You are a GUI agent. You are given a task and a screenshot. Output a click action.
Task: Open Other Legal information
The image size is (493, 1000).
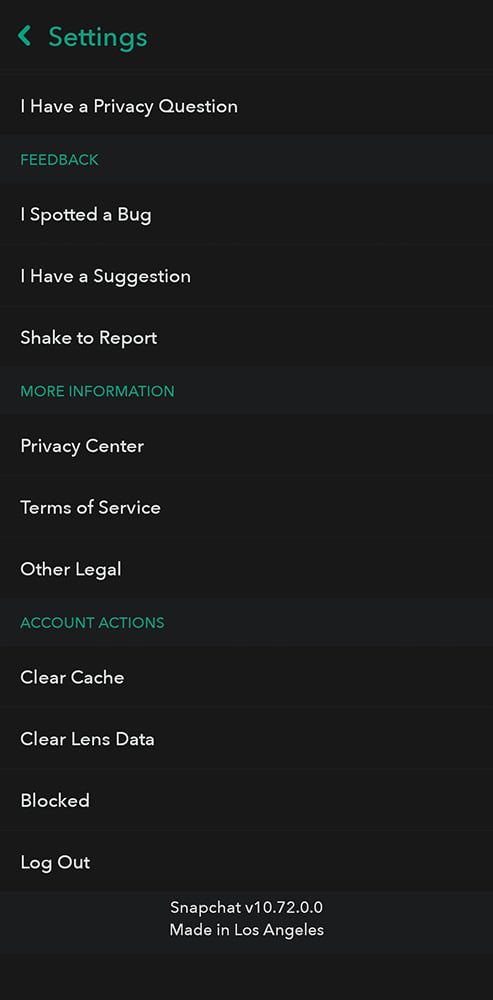point(246,569)
